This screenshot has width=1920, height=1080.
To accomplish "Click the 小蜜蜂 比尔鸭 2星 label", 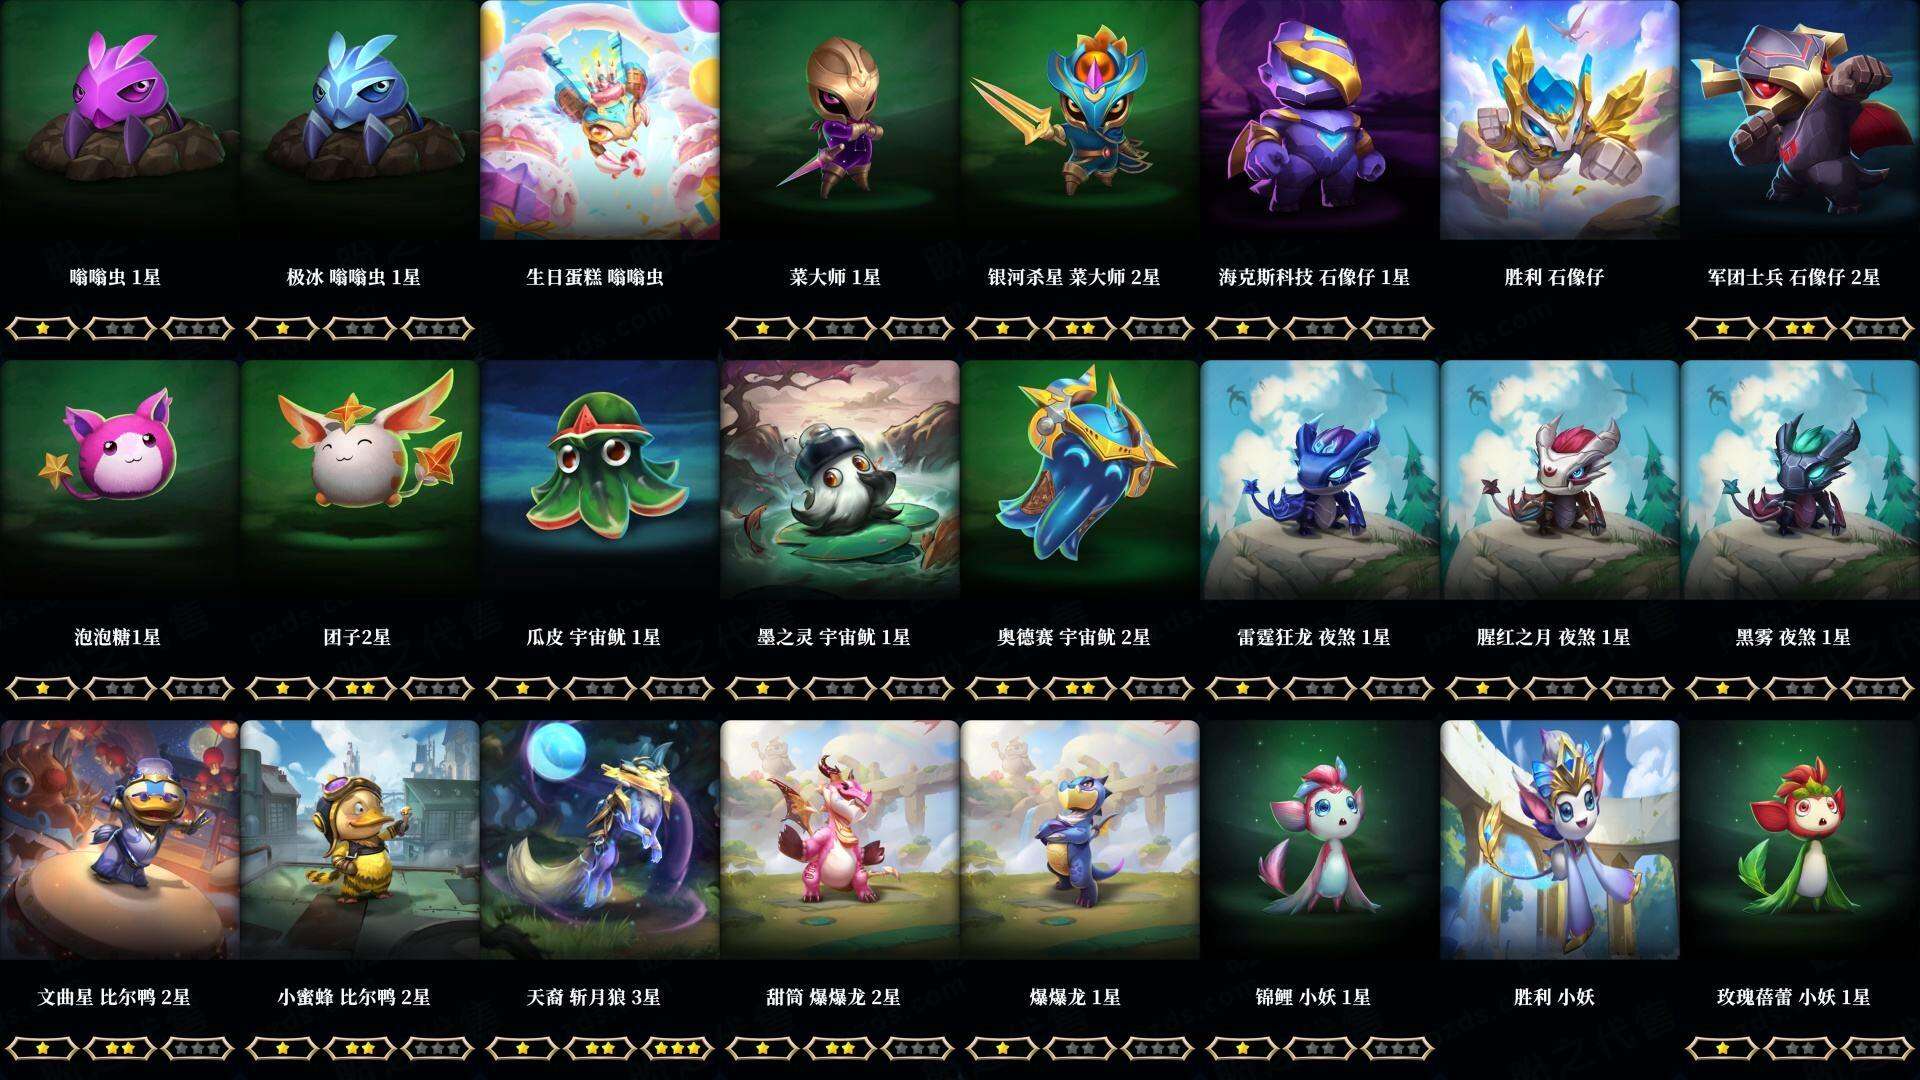I will click(354, 997).
